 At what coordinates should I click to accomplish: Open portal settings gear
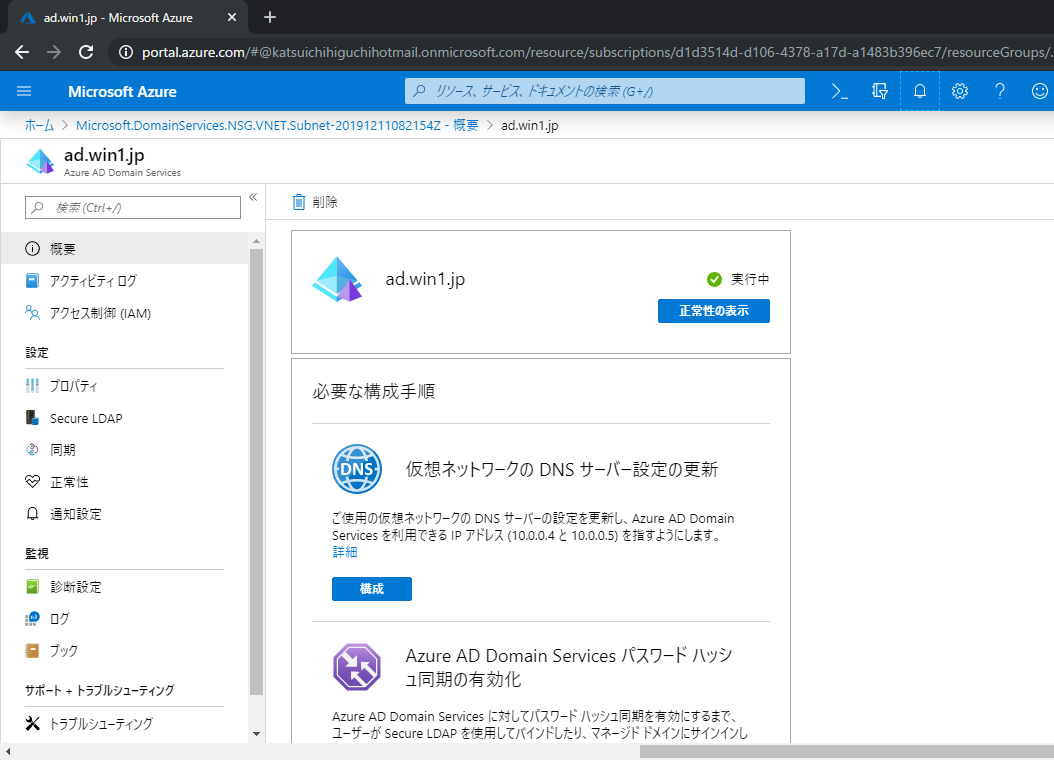[960, 91]
